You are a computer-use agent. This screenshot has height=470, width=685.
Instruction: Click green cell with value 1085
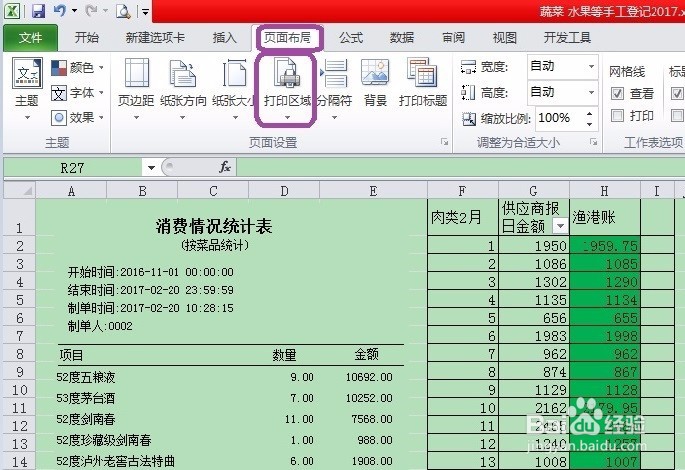[605, 264]
